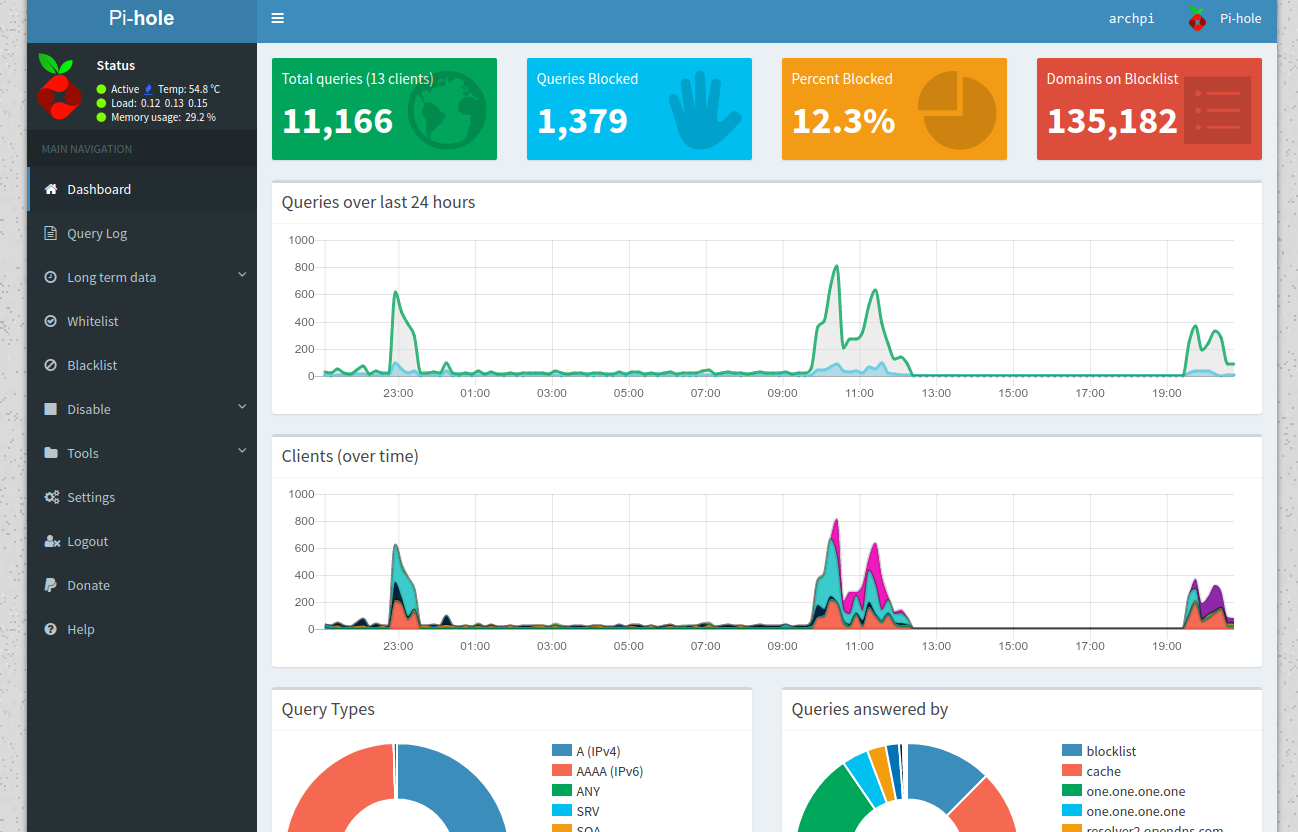Screen dimensions: 1298x832
Task: Toggle ANY legend color swatch
Action: click(x=561, y=790)
